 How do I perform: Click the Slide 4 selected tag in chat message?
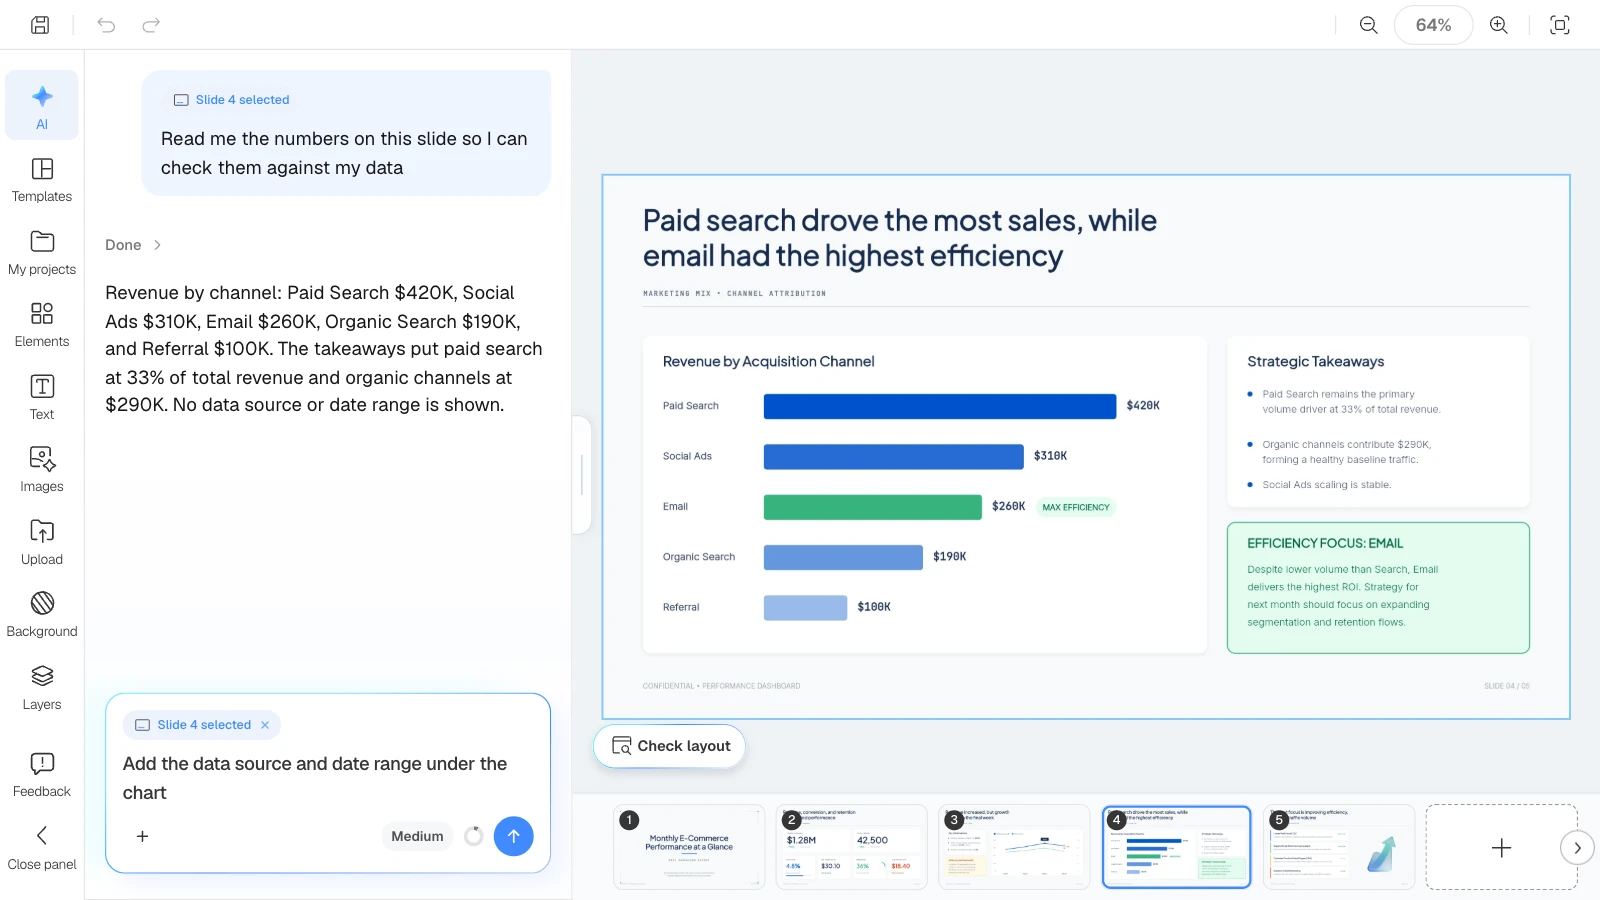(x=232, y=100)
